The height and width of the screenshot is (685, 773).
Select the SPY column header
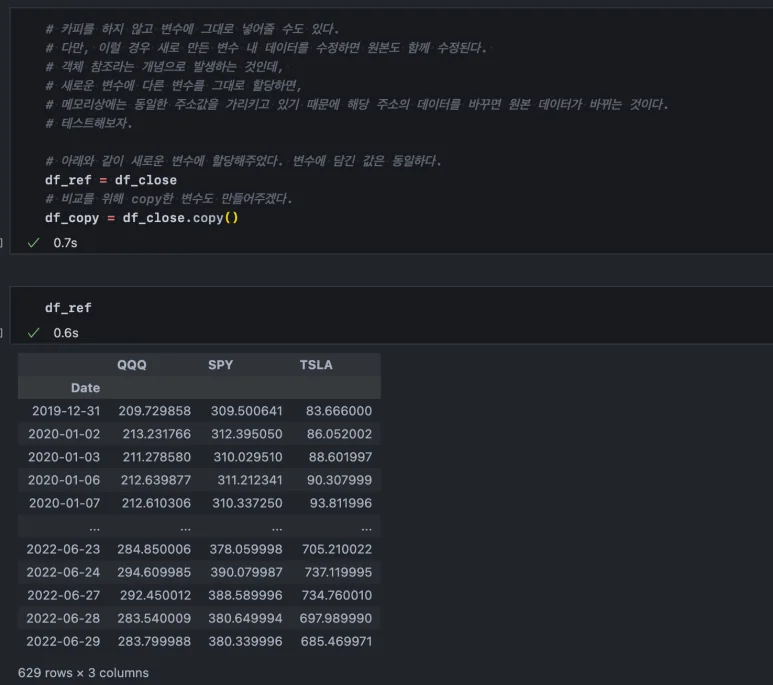click(220, 365)
